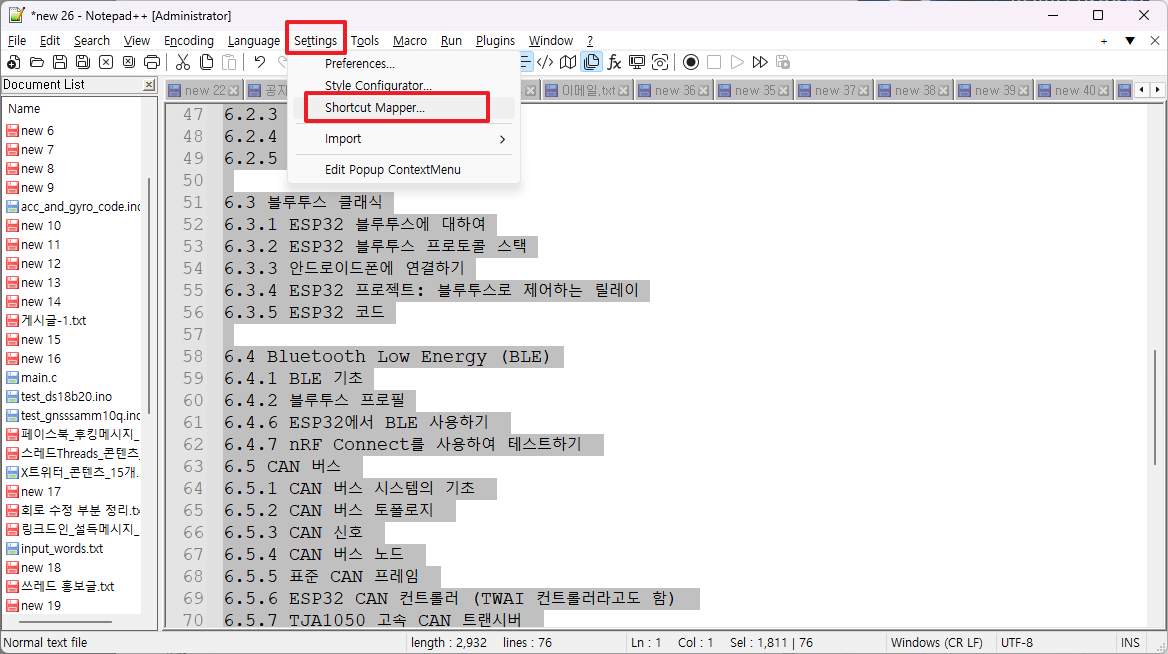Viewport: 1168px width, 654px height.
Task: Open the File menu
Action: click(16, 41)
